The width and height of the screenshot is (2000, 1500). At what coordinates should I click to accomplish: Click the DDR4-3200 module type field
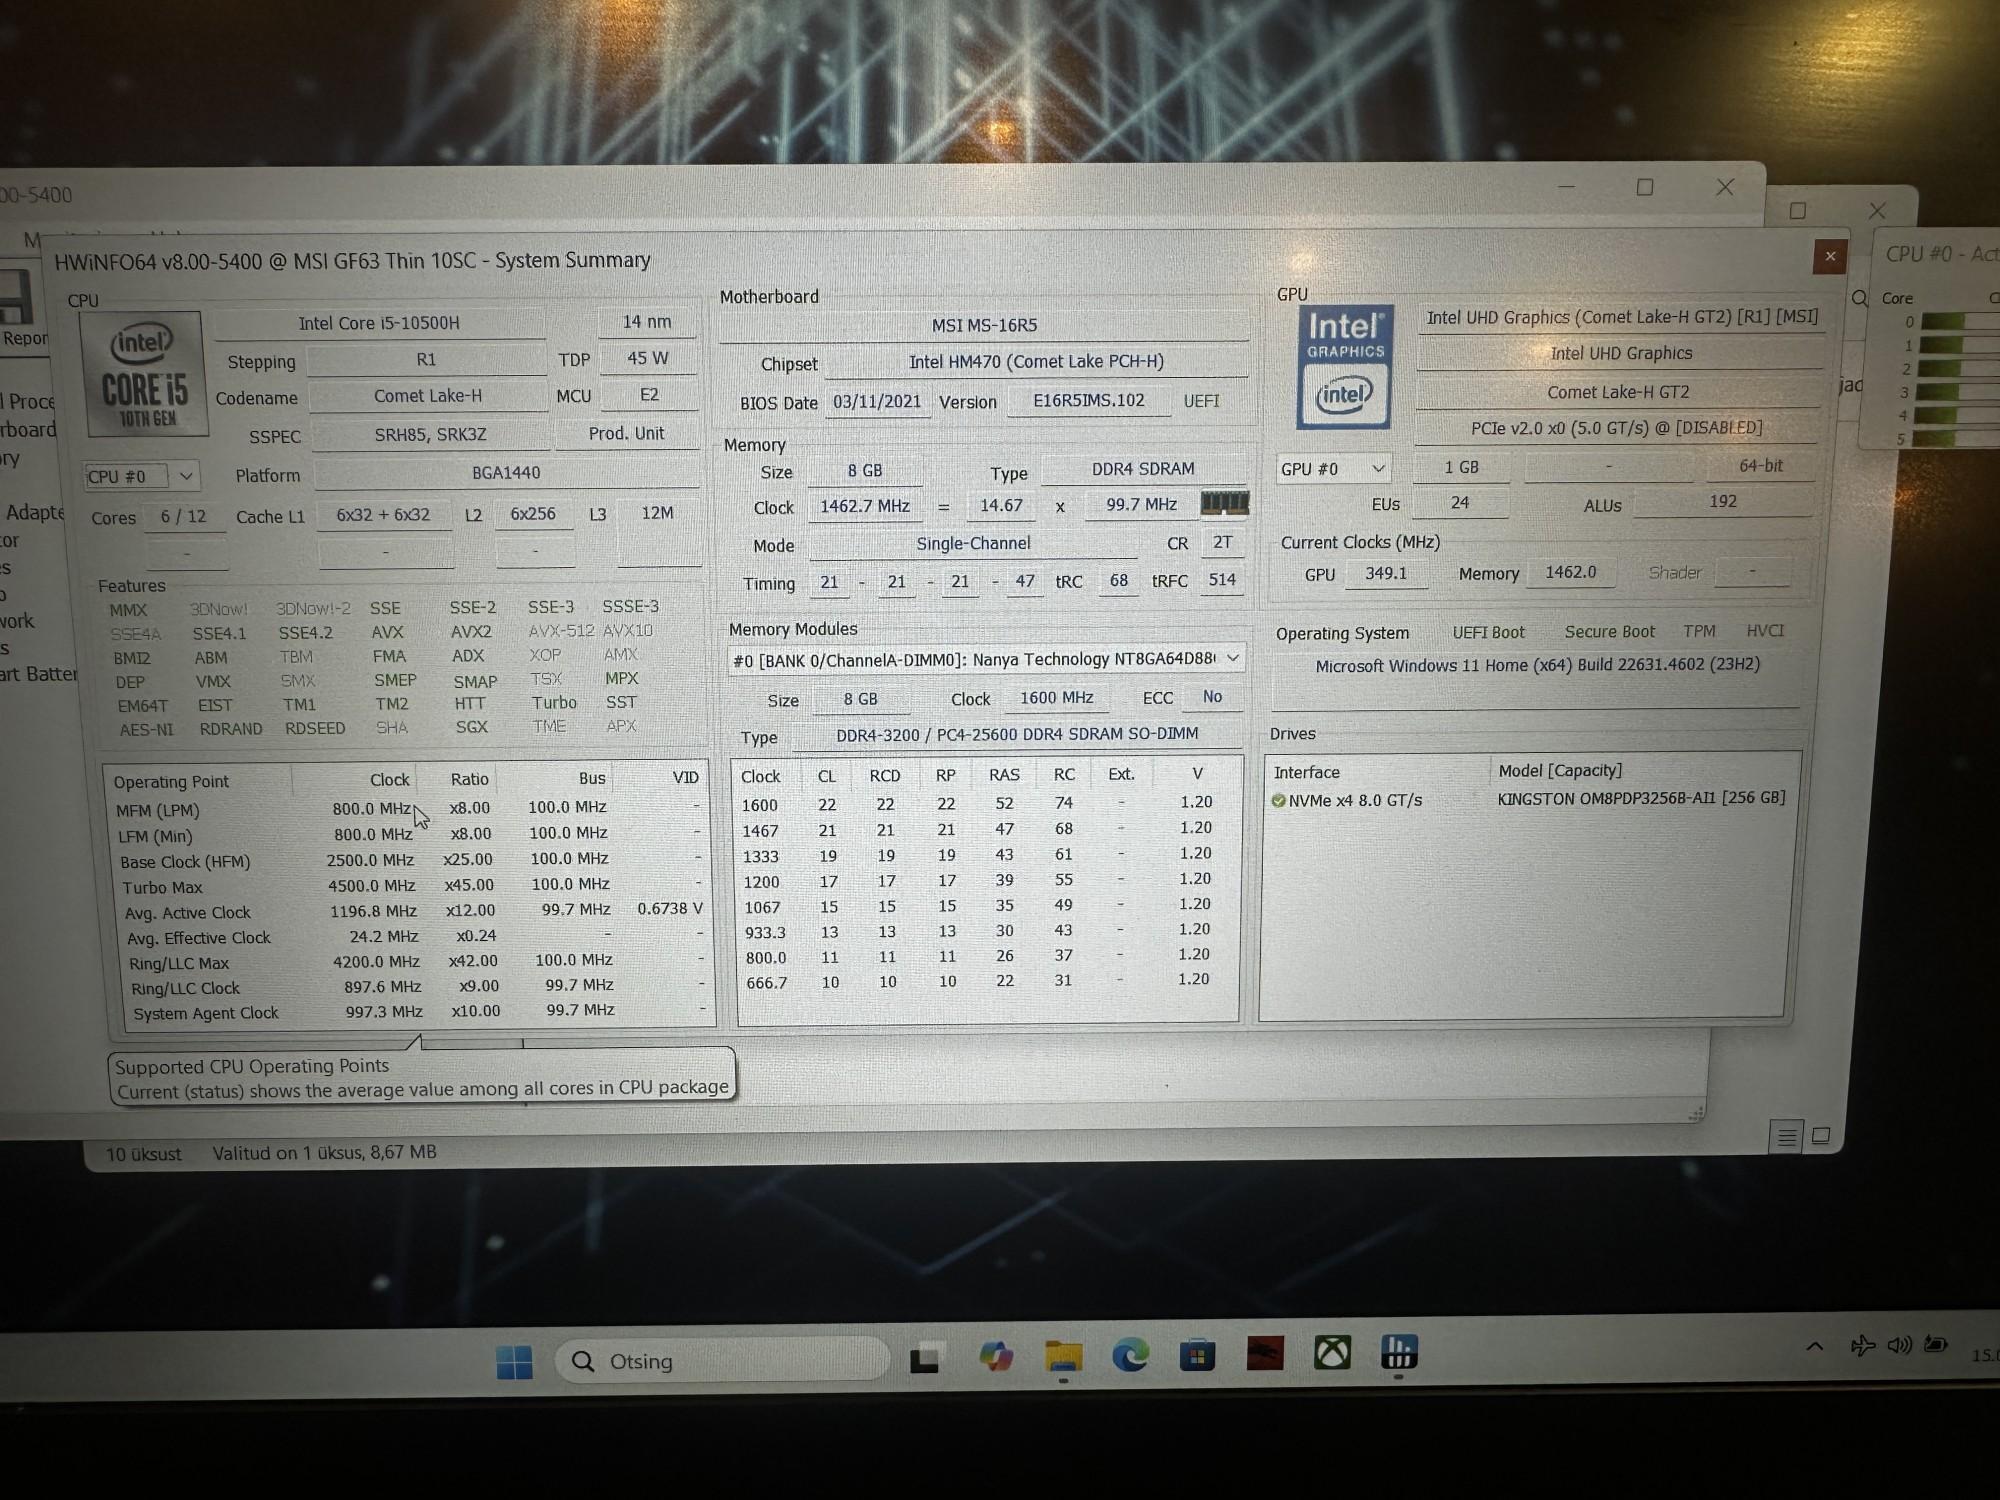point(1017,734)
